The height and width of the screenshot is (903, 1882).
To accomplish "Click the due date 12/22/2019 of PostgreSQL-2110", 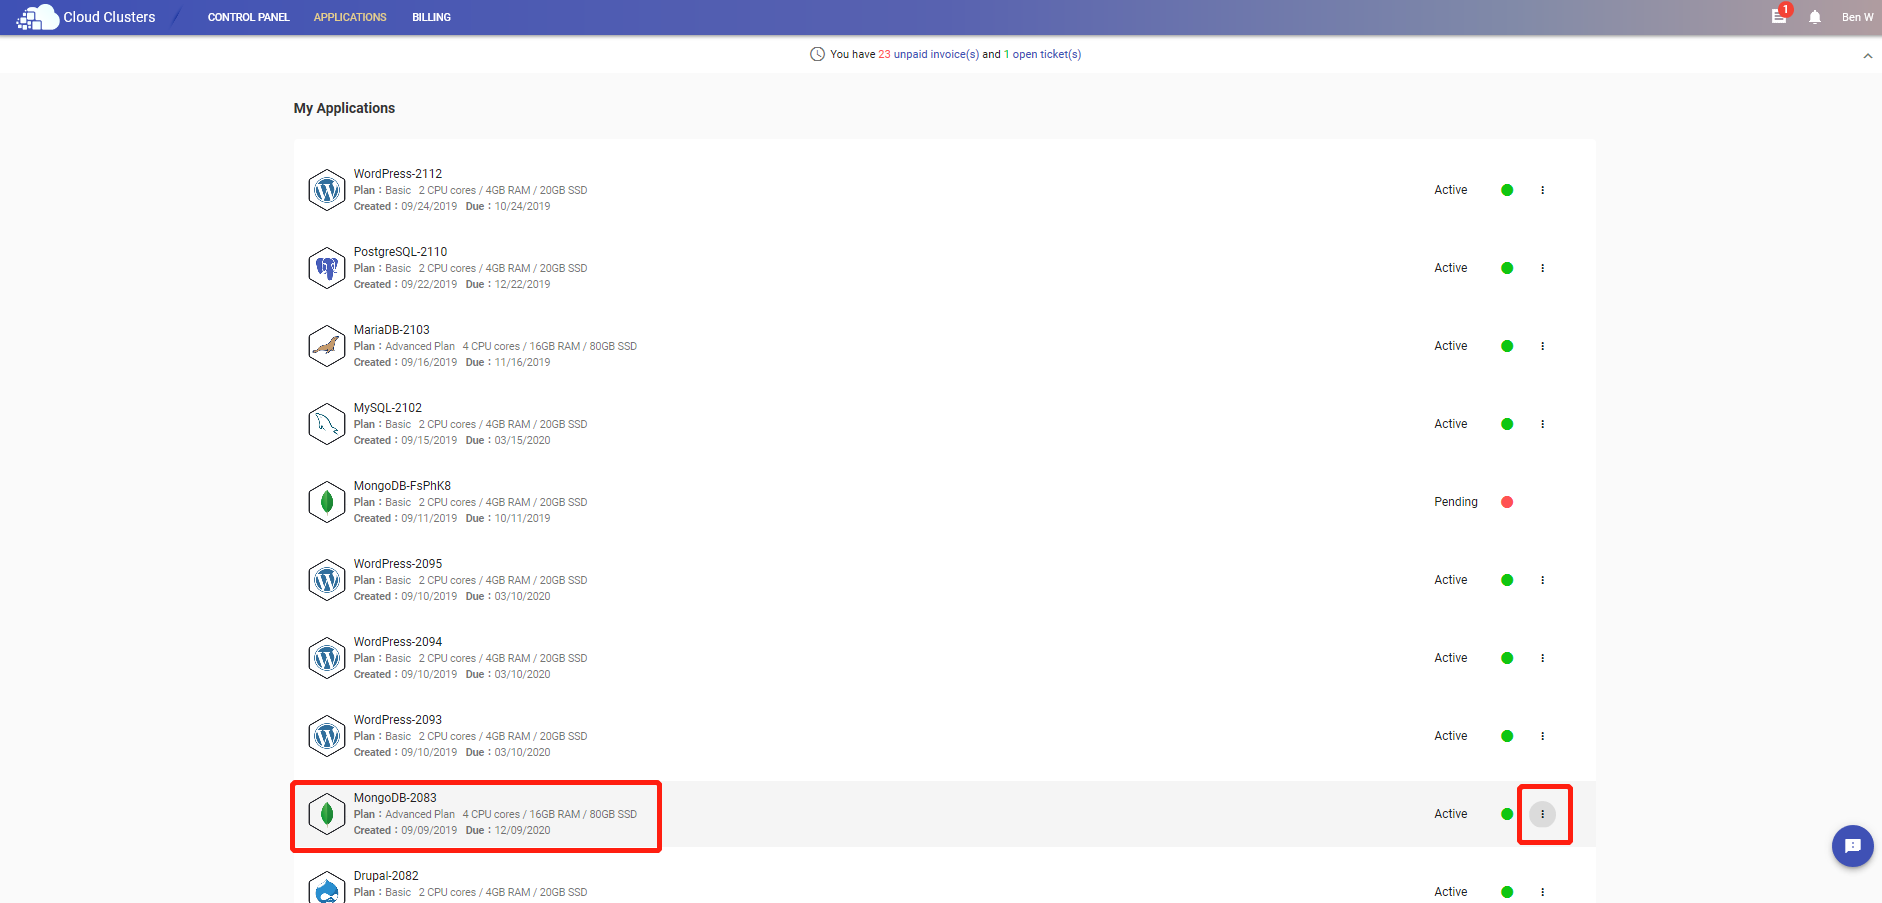I will pos(522,284).
